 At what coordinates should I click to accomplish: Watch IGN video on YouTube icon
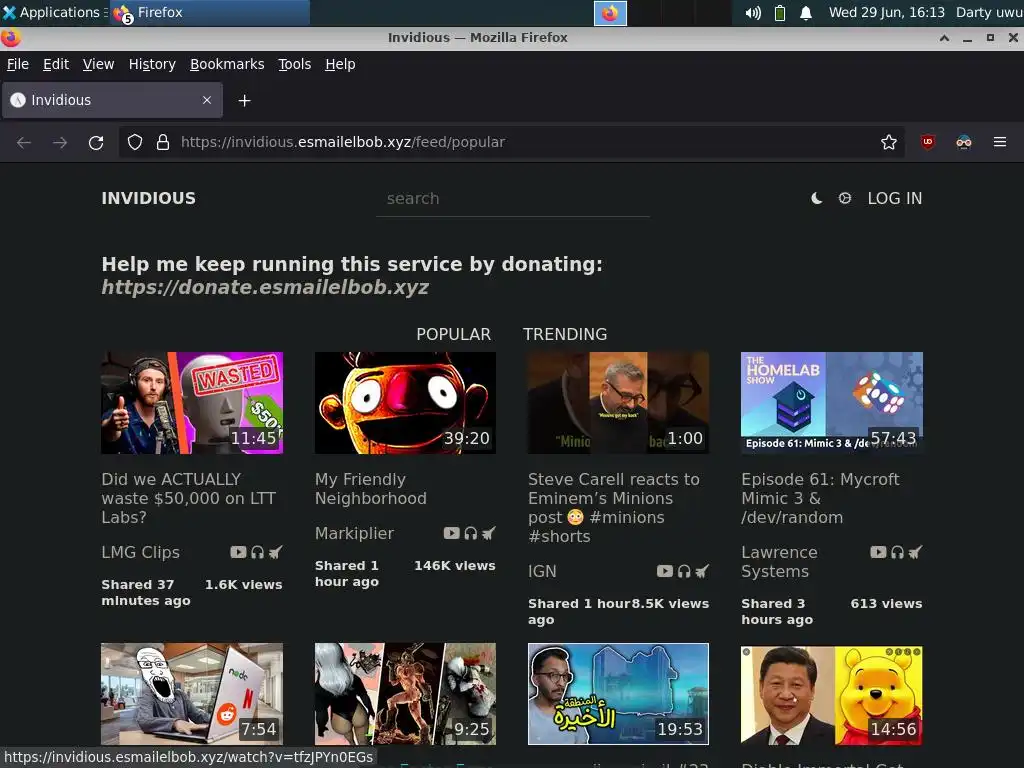(665, 571)
